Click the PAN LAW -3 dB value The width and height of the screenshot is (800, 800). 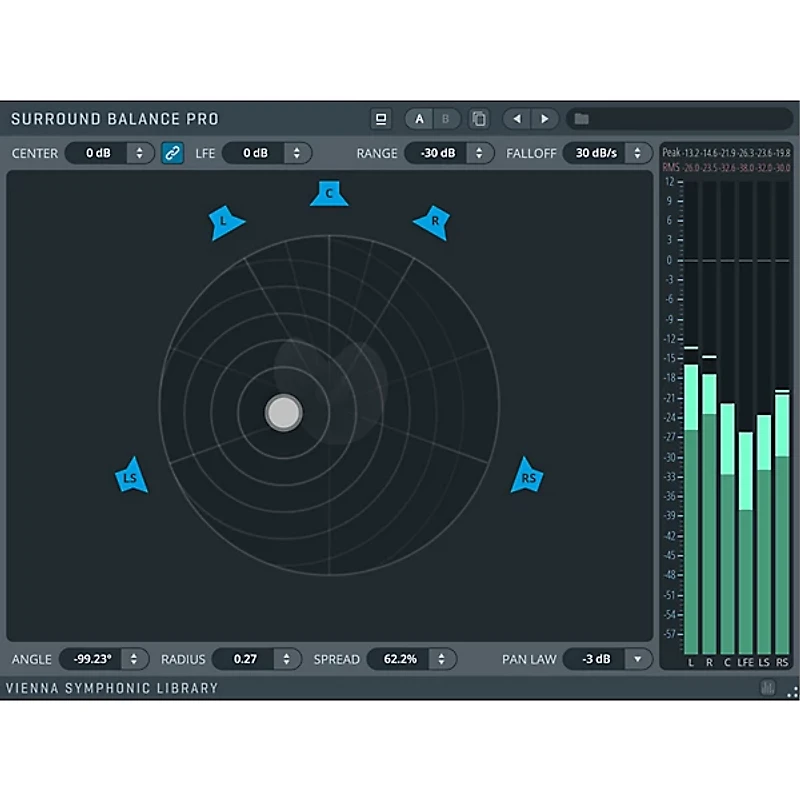595,659
